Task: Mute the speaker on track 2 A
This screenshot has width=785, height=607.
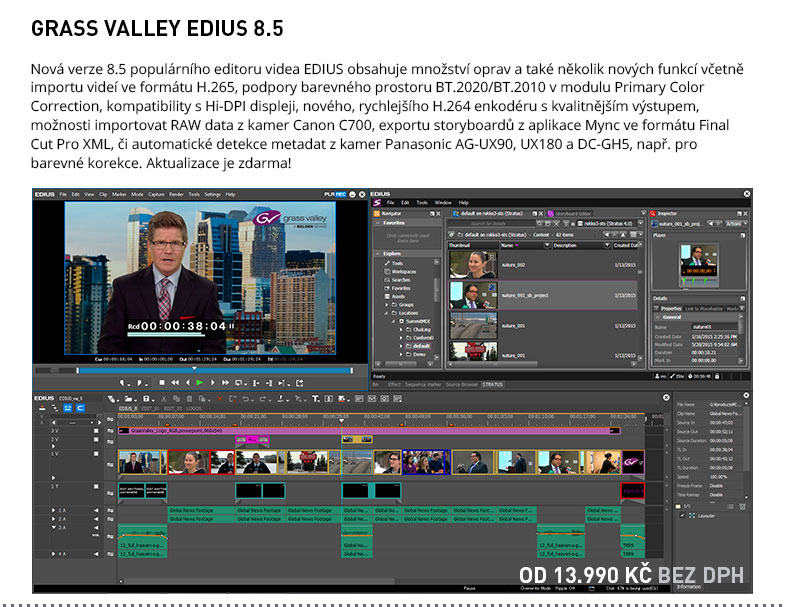Action: coord(96,519)
